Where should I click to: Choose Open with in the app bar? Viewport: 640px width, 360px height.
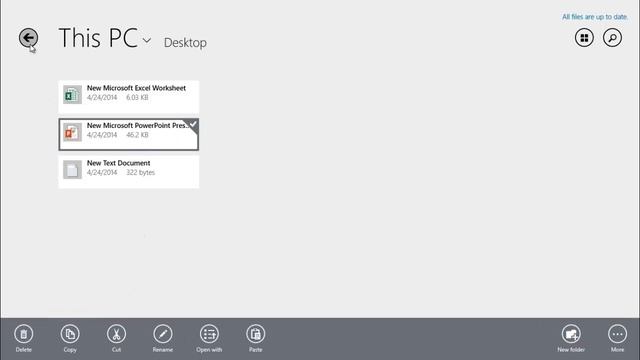[209, 334]
